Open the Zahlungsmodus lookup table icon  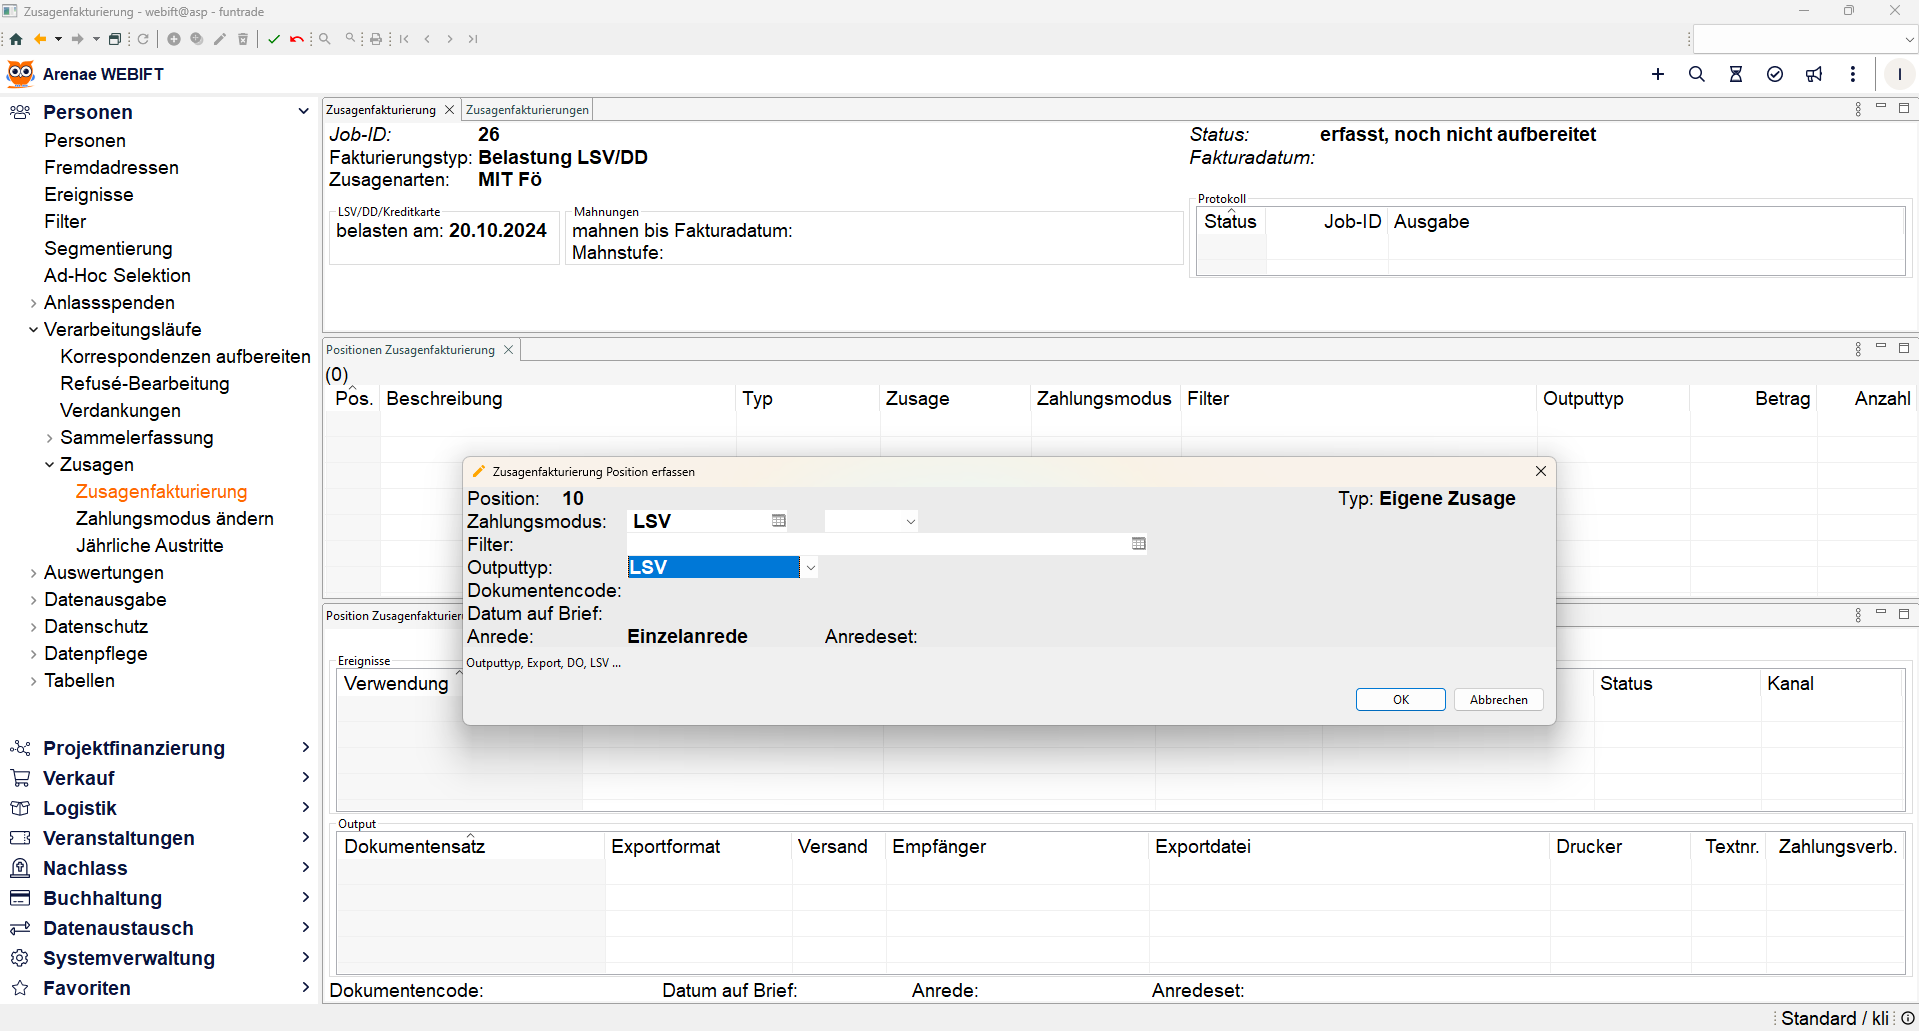(x=779, y=521)
